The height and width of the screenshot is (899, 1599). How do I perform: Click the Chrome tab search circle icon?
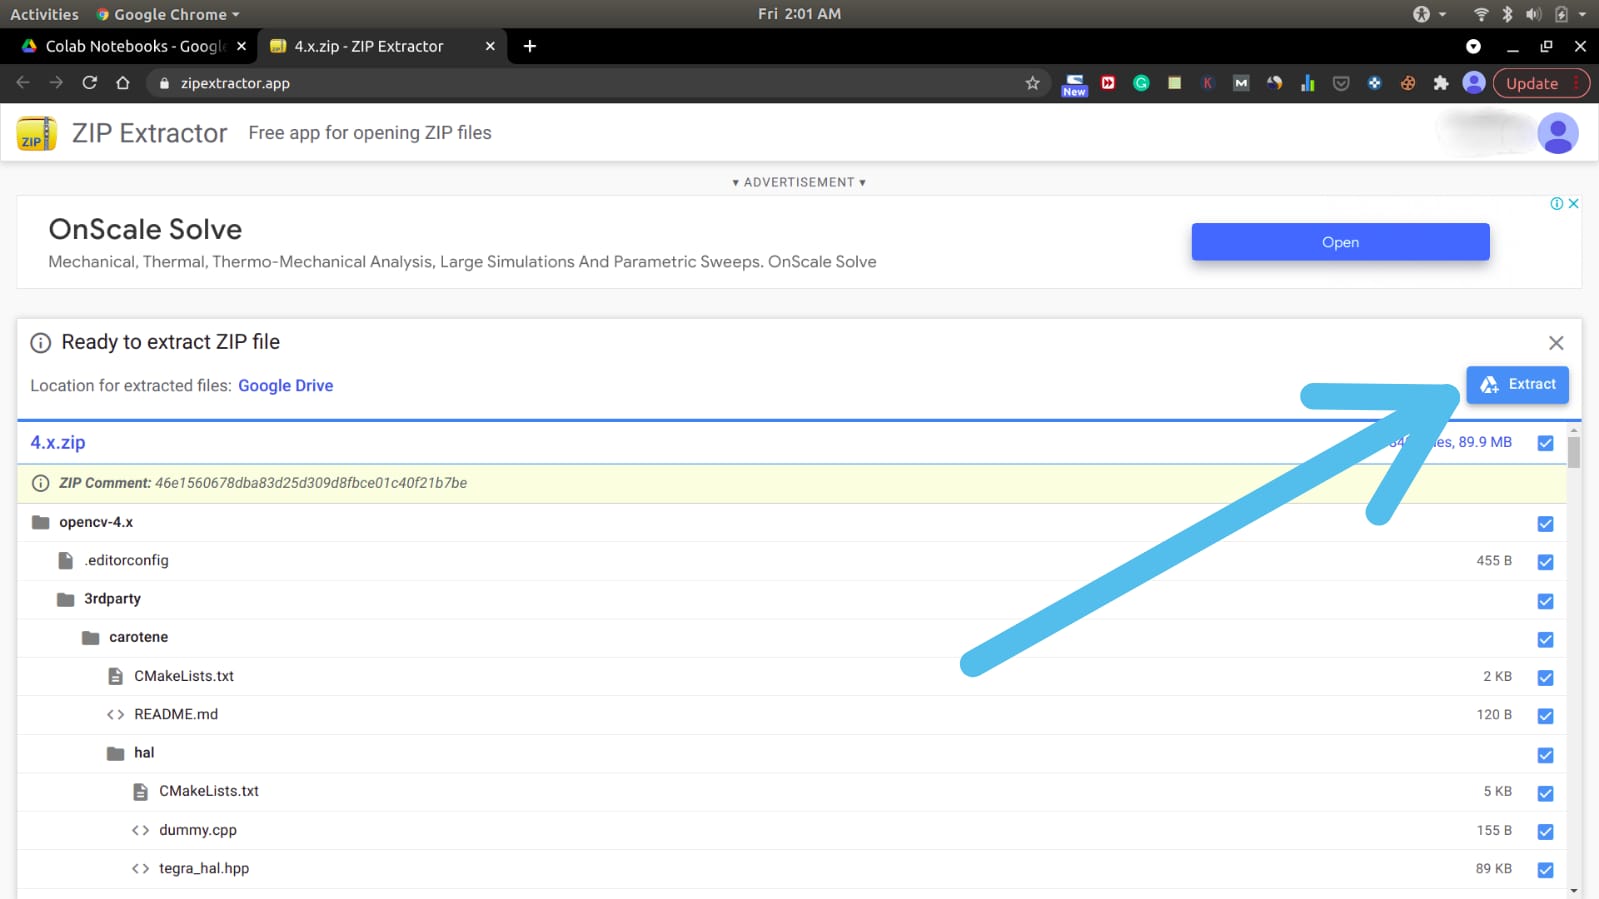[1473, 46]
